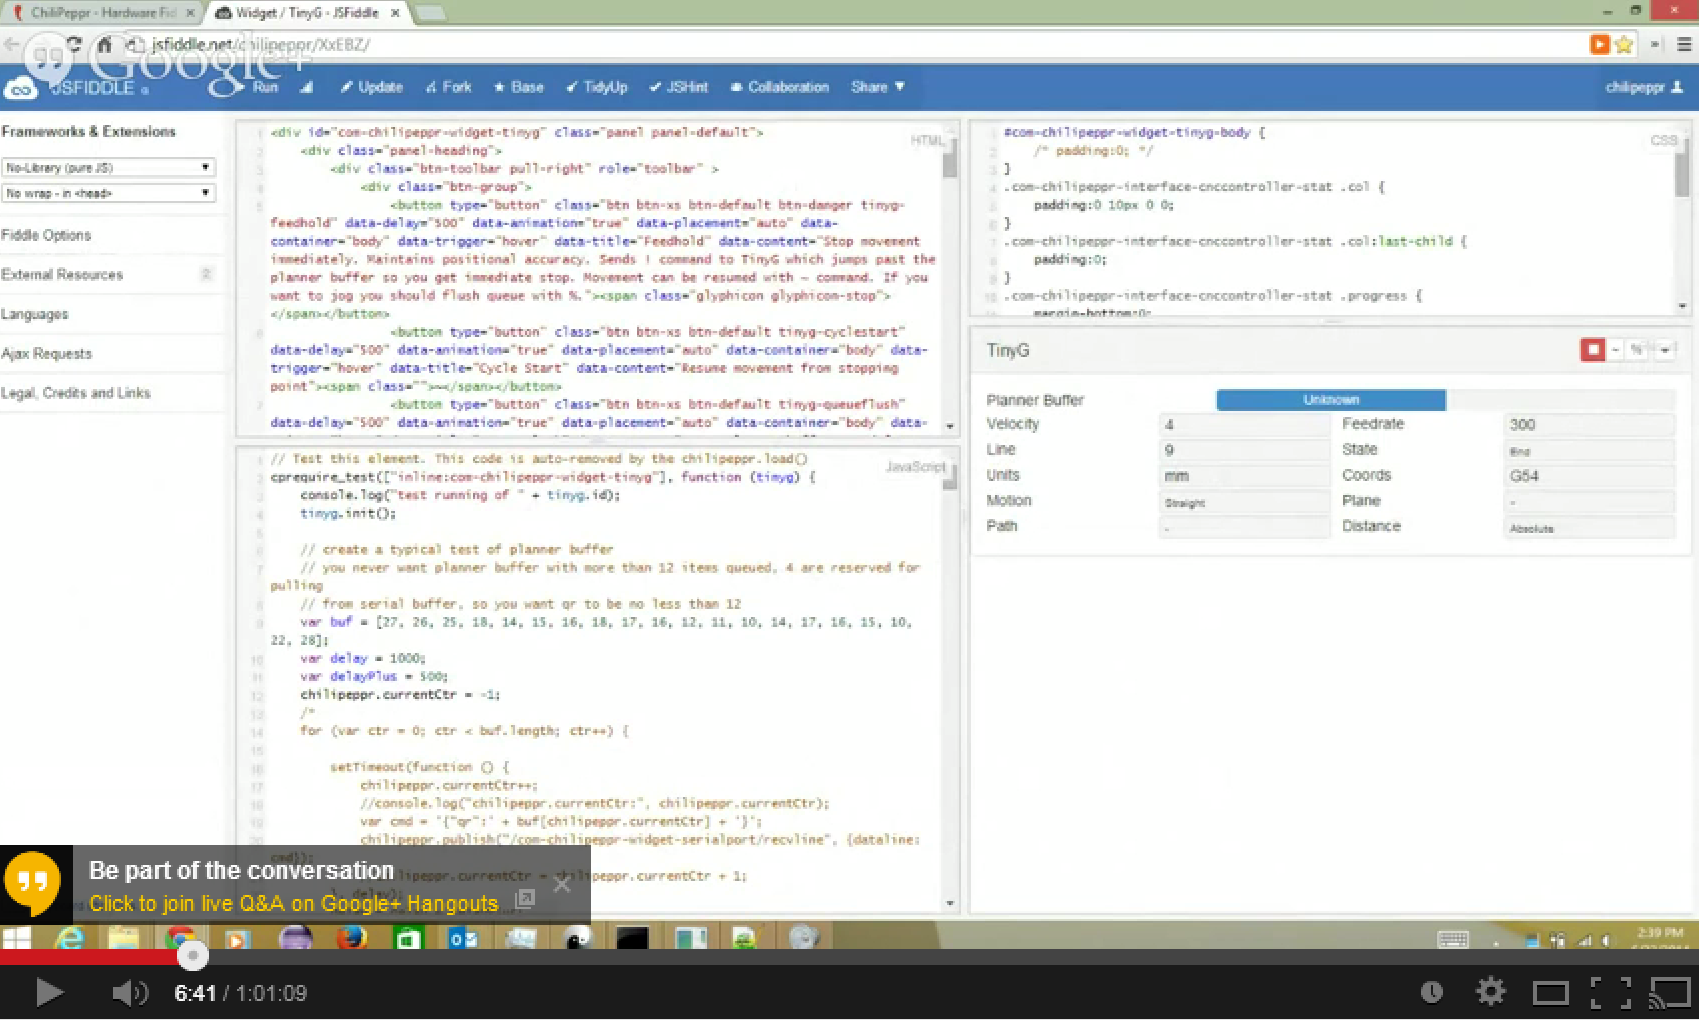The width and height of the screenshot is (1699, 1020).
Task: Click the Units value mm
Action: [x=1244, y=476]
